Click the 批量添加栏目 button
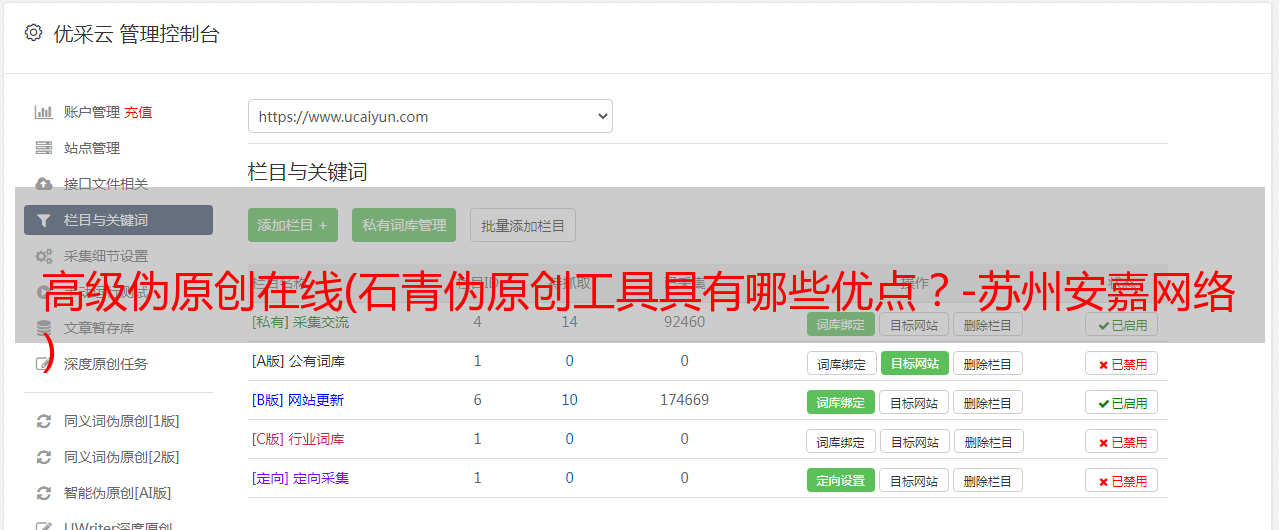The image size is (1279, 530). pos(523,225)
